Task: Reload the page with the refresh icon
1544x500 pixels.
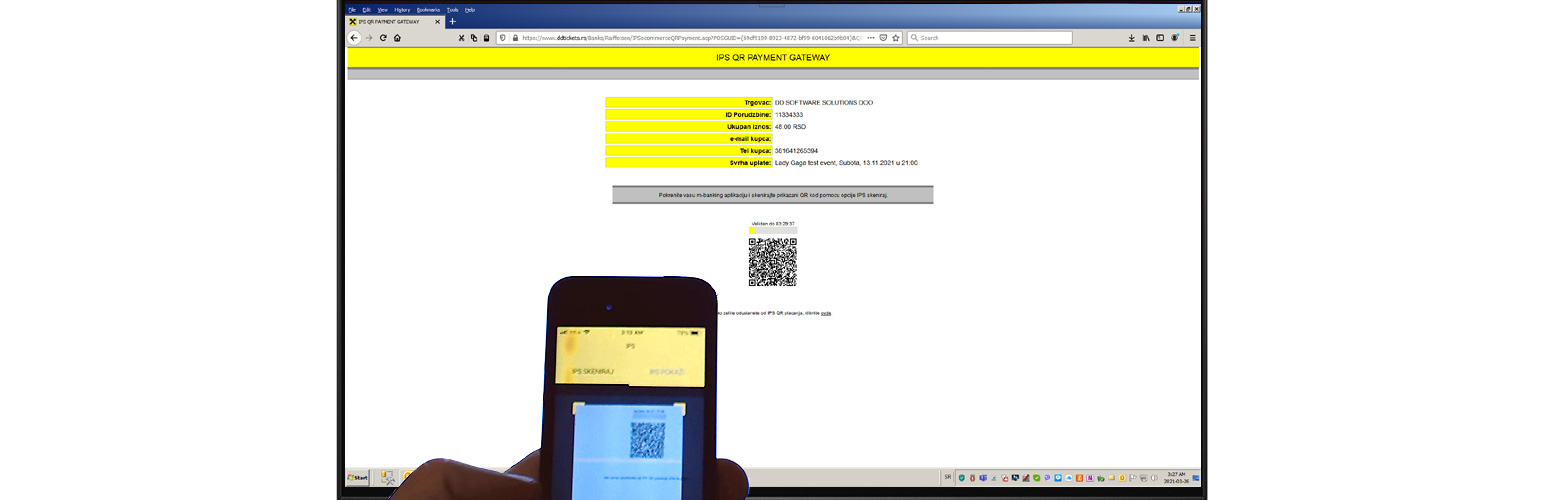Action: coord(383,38)
